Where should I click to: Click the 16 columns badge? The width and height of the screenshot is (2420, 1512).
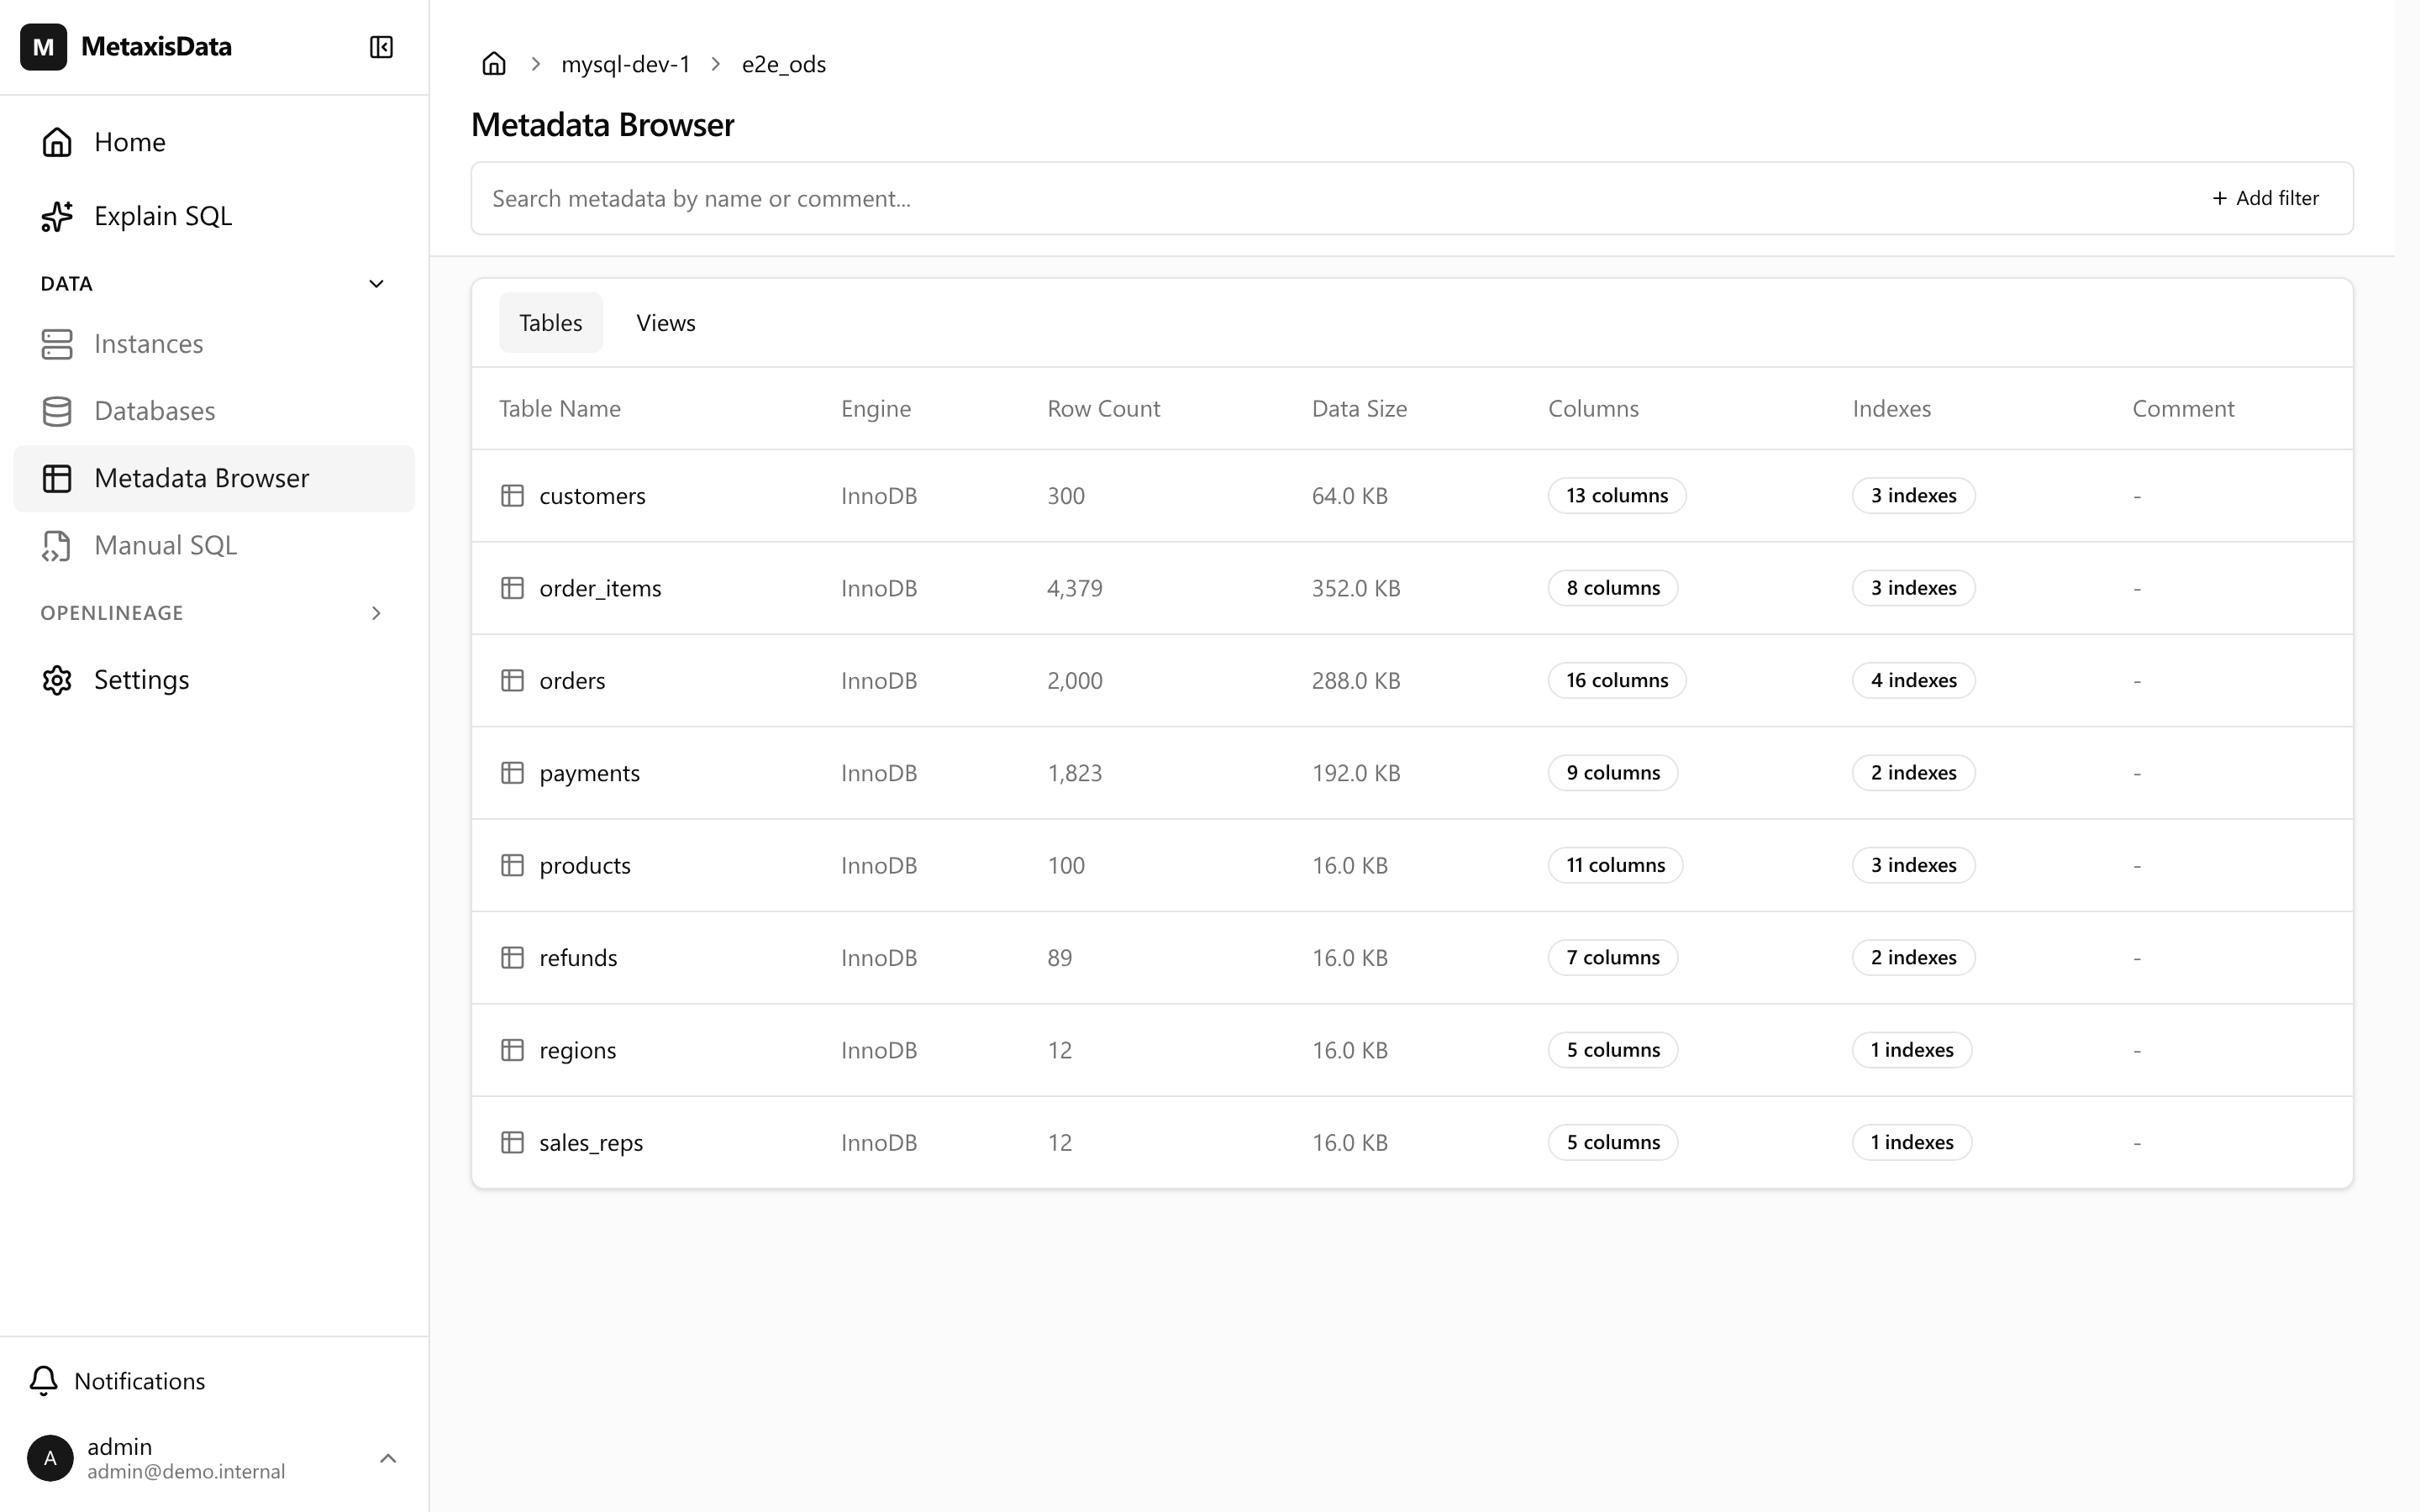pos(1617,681)
